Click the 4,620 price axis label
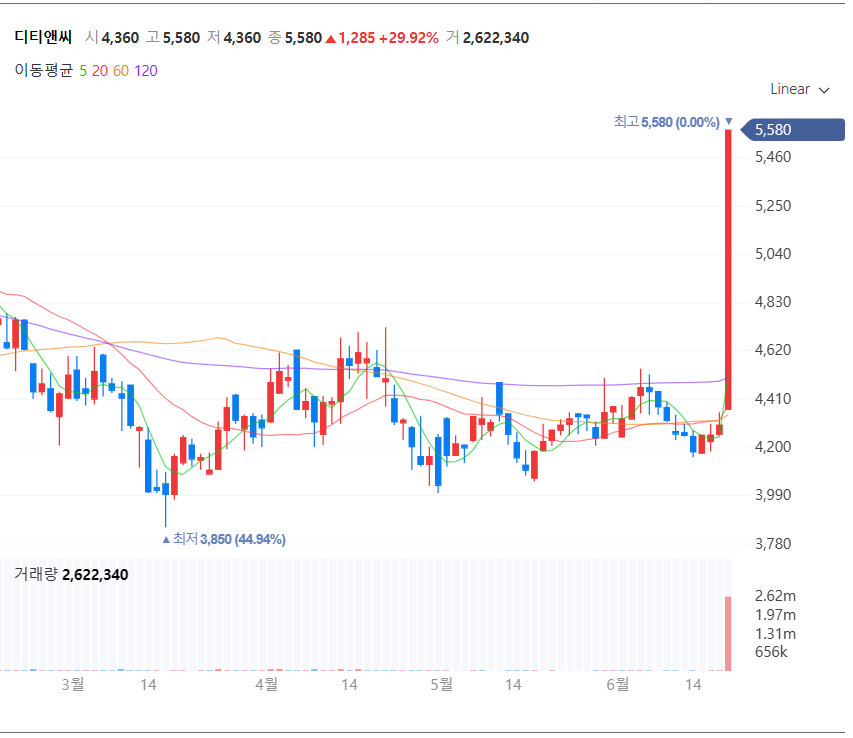This screenshot has width=853, height=738. [x=773, y=350]
